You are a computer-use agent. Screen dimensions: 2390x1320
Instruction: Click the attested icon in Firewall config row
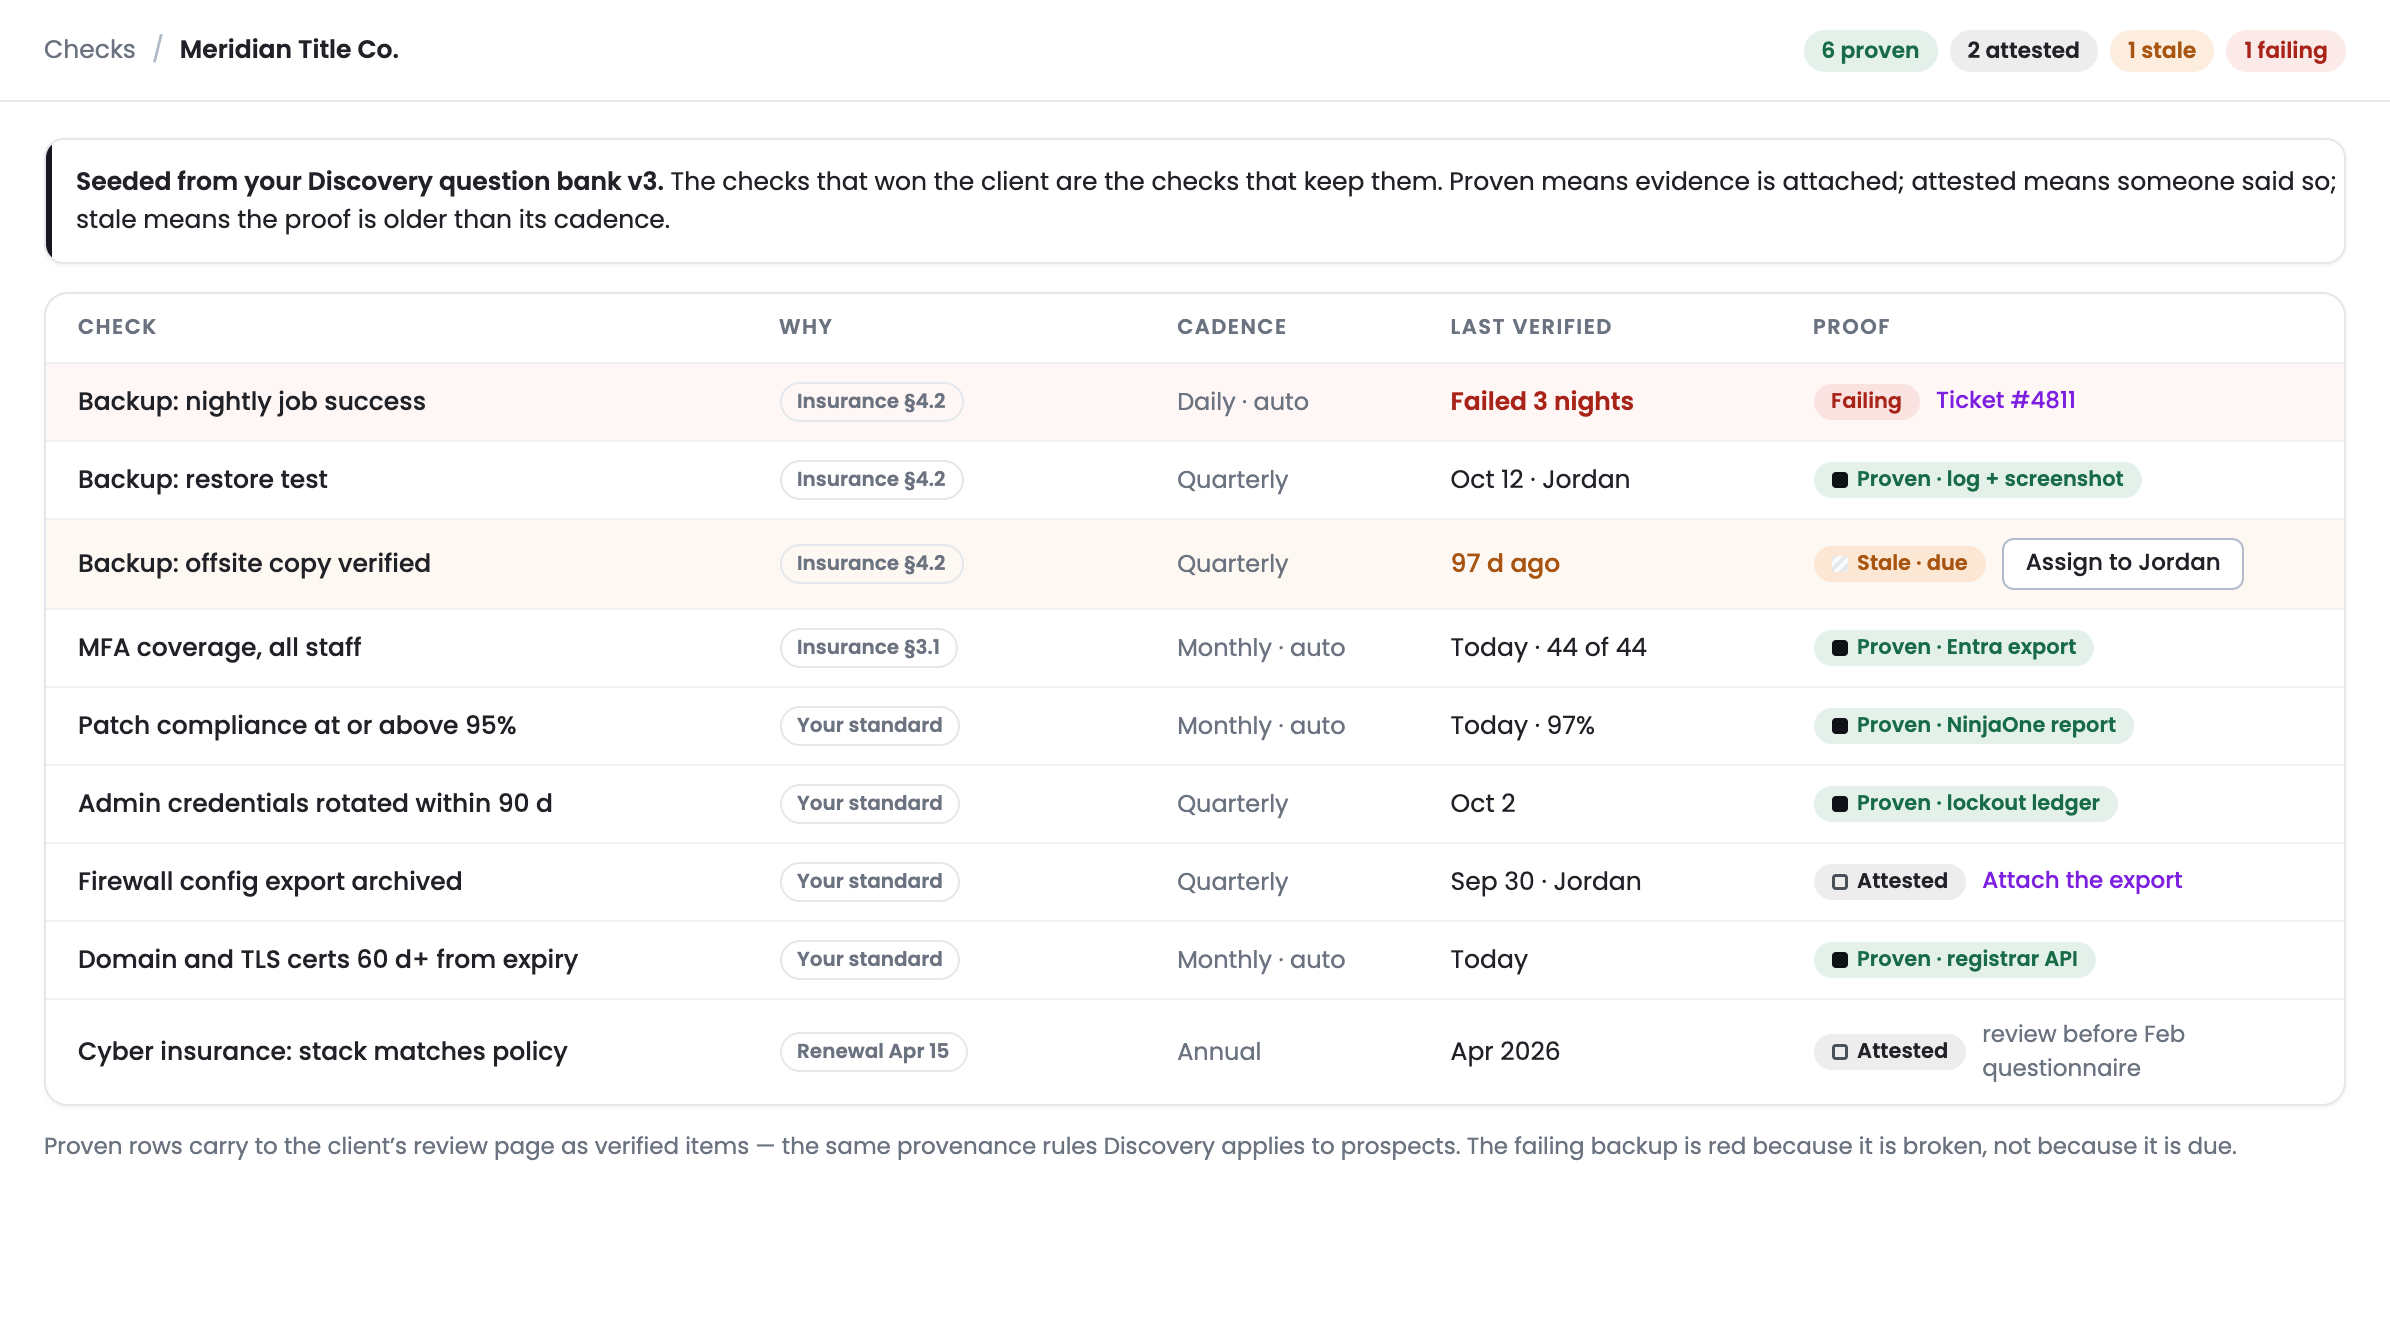tap(1839, 881)
